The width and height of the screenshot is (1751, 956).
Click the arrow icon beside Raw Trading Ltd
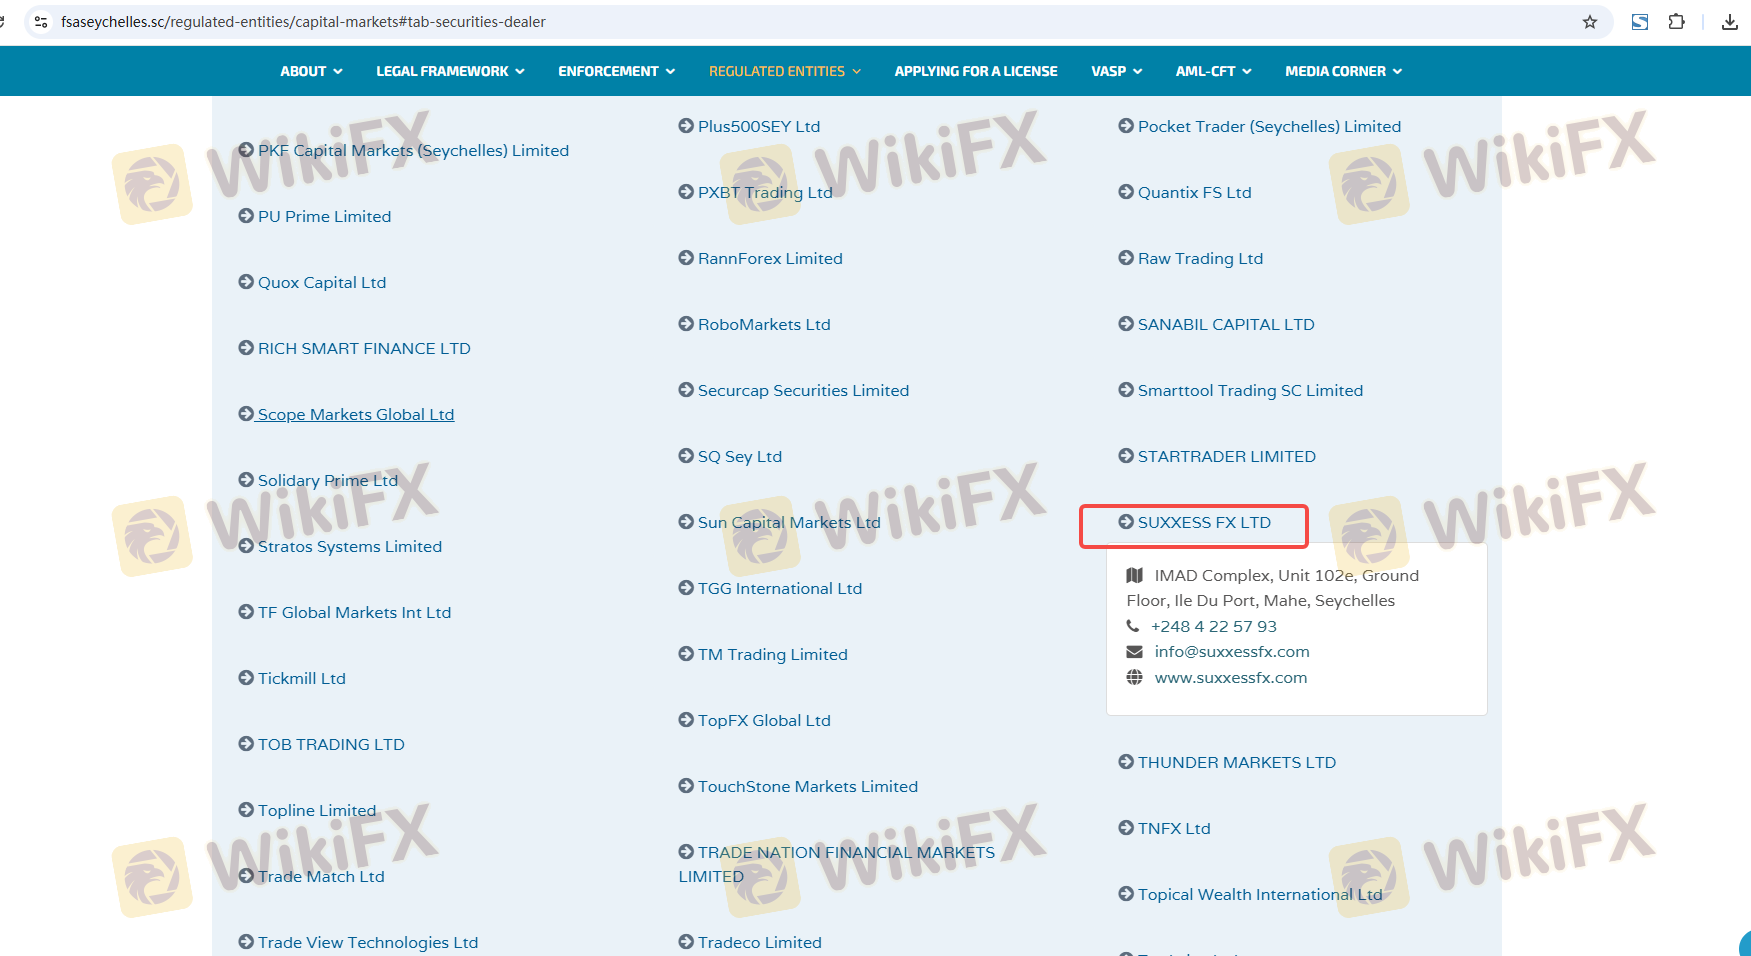tap(1126, 258)
